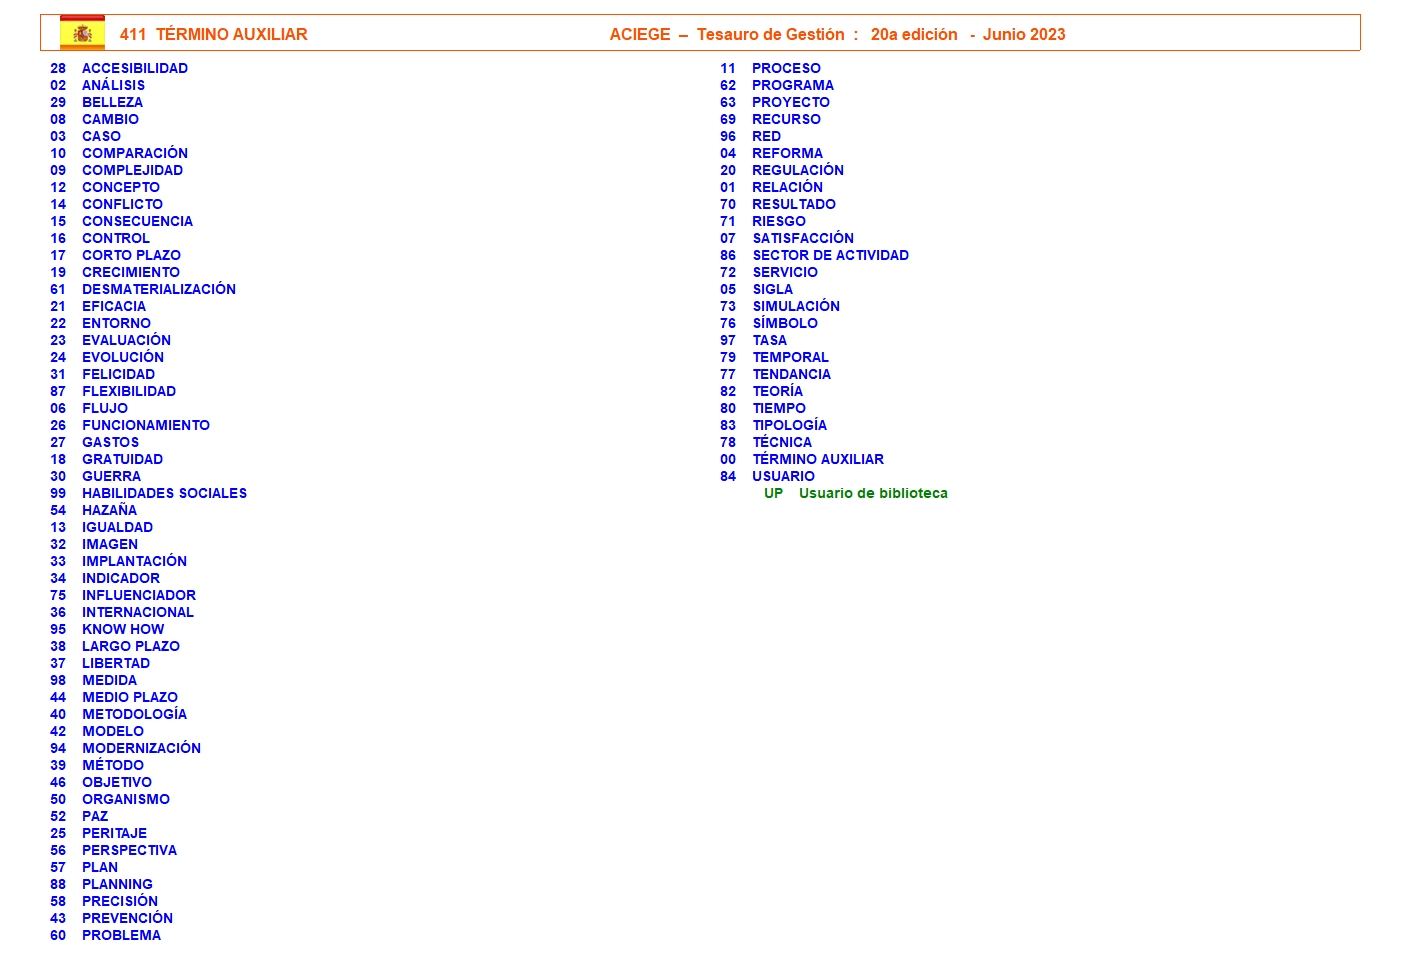Screen dimensions: 1410x980
Task: Open the ACCESIBILIDAD term link
Action: [134, 68]
